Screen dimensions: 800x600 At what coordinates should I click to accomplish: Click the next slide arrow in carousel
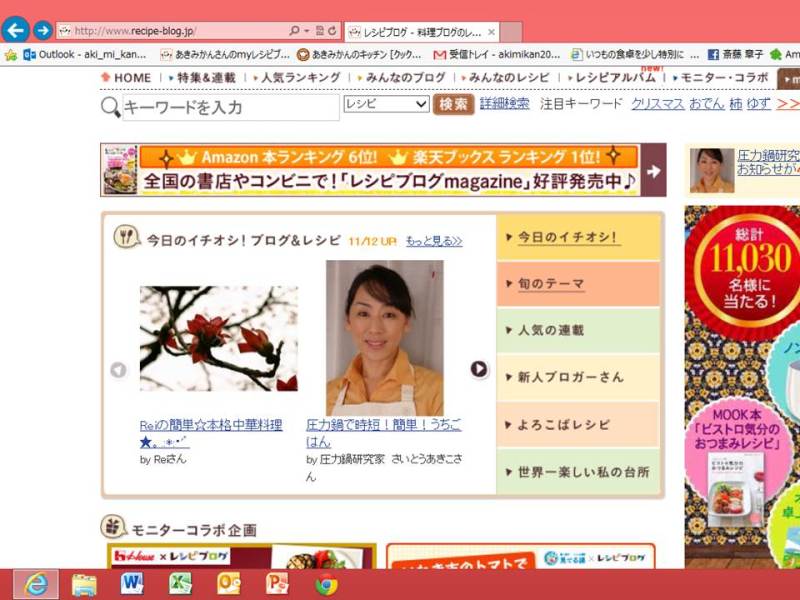pyautogui.click(x=479, y=368)
